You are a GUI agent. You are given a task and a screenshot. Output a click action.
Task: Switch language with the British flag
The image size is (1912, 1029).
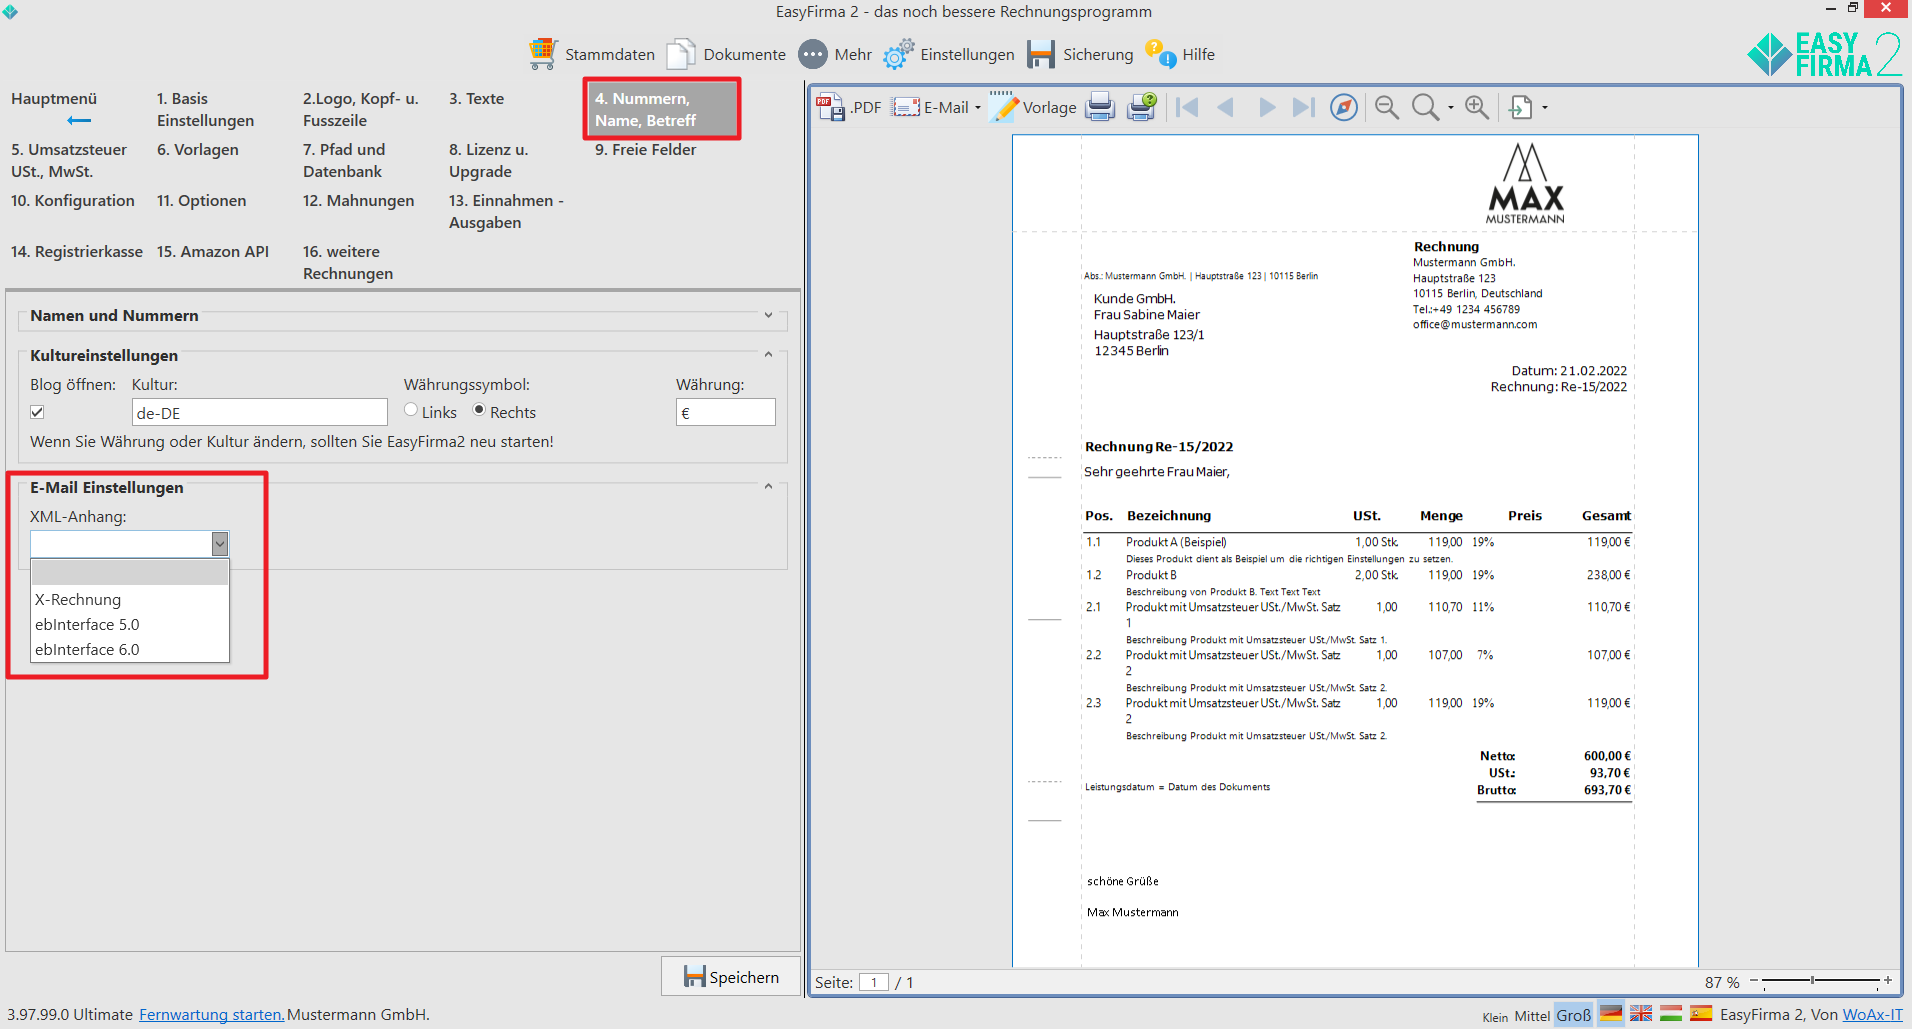[1641, 1014]
